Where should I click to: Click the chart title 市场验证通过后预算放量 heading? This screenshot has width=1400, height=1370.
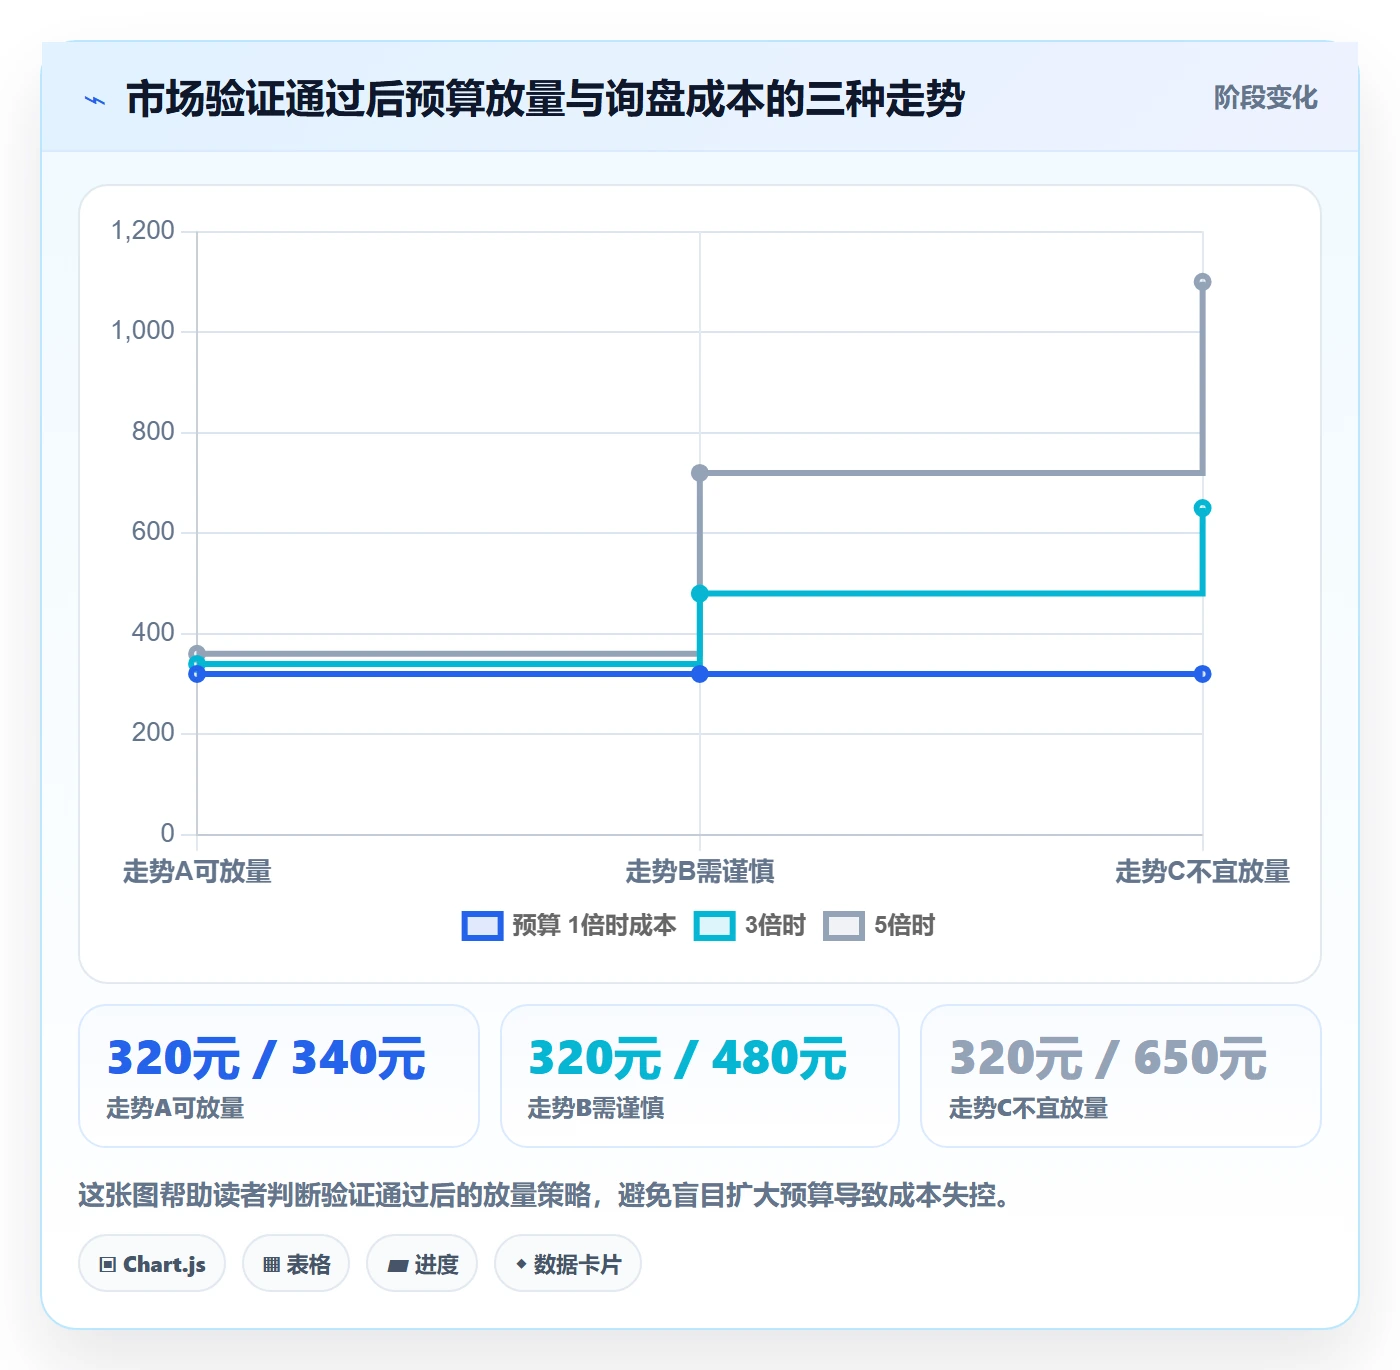coord(545,99)
